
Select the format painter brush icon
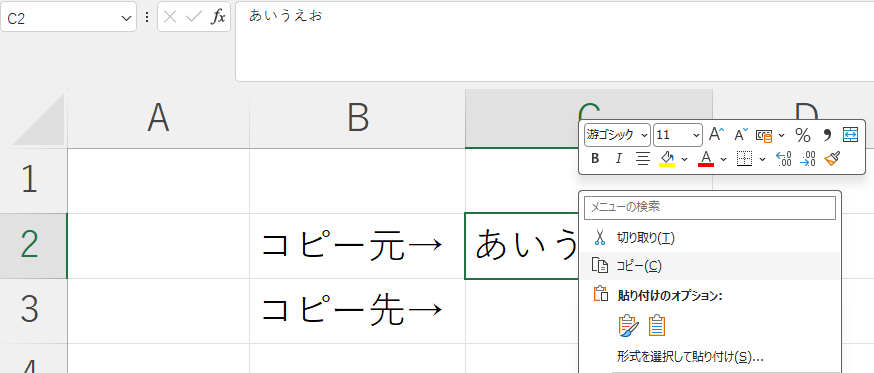click(x=832, y=159)
